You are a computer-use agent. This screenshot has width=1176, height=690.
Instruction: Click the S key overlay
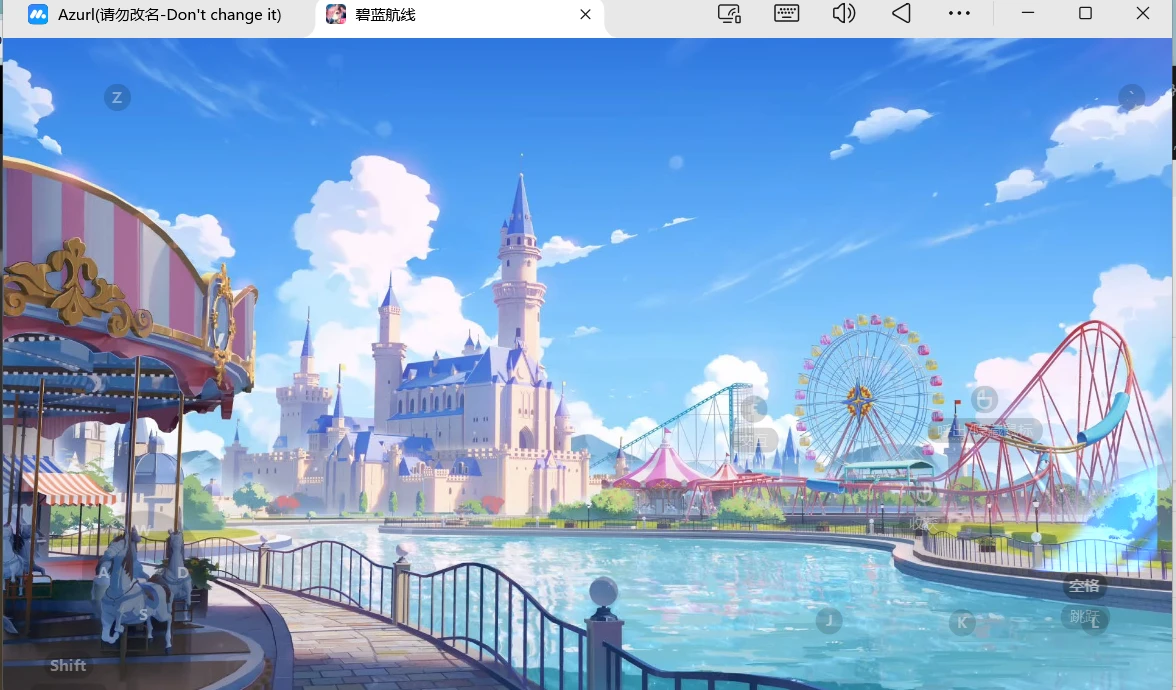pyautogui.click(x=143, y=614)
